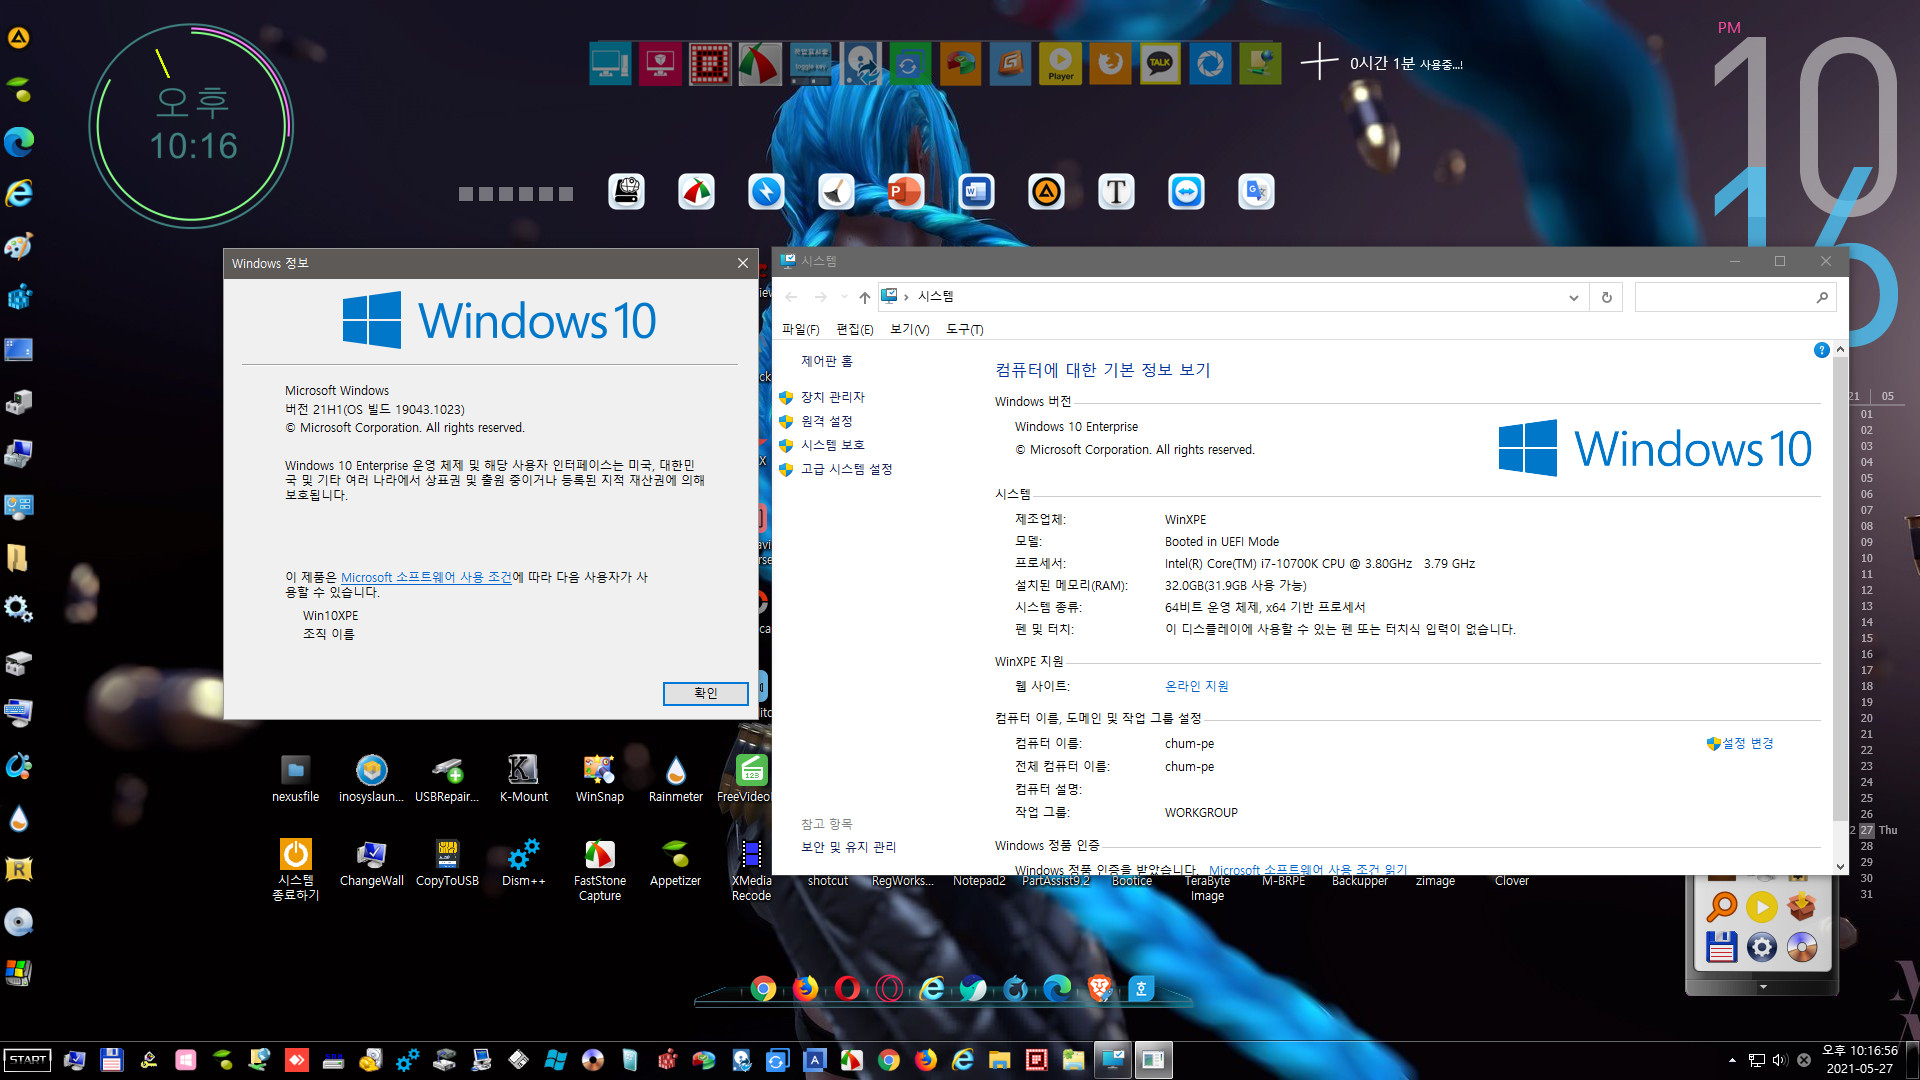Open the Rainmeter desktop shortcut
Viewport: 1920px width, 1080px height.
(675, 779)
